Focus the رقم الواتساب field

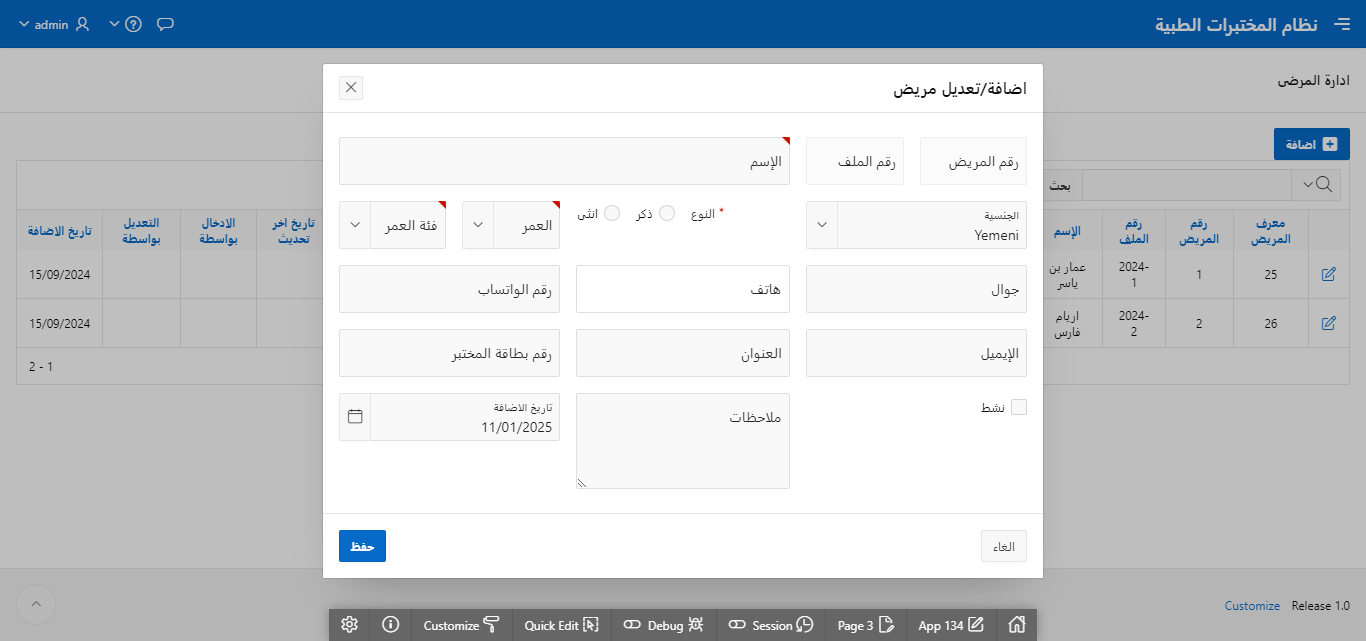(450, 289)
